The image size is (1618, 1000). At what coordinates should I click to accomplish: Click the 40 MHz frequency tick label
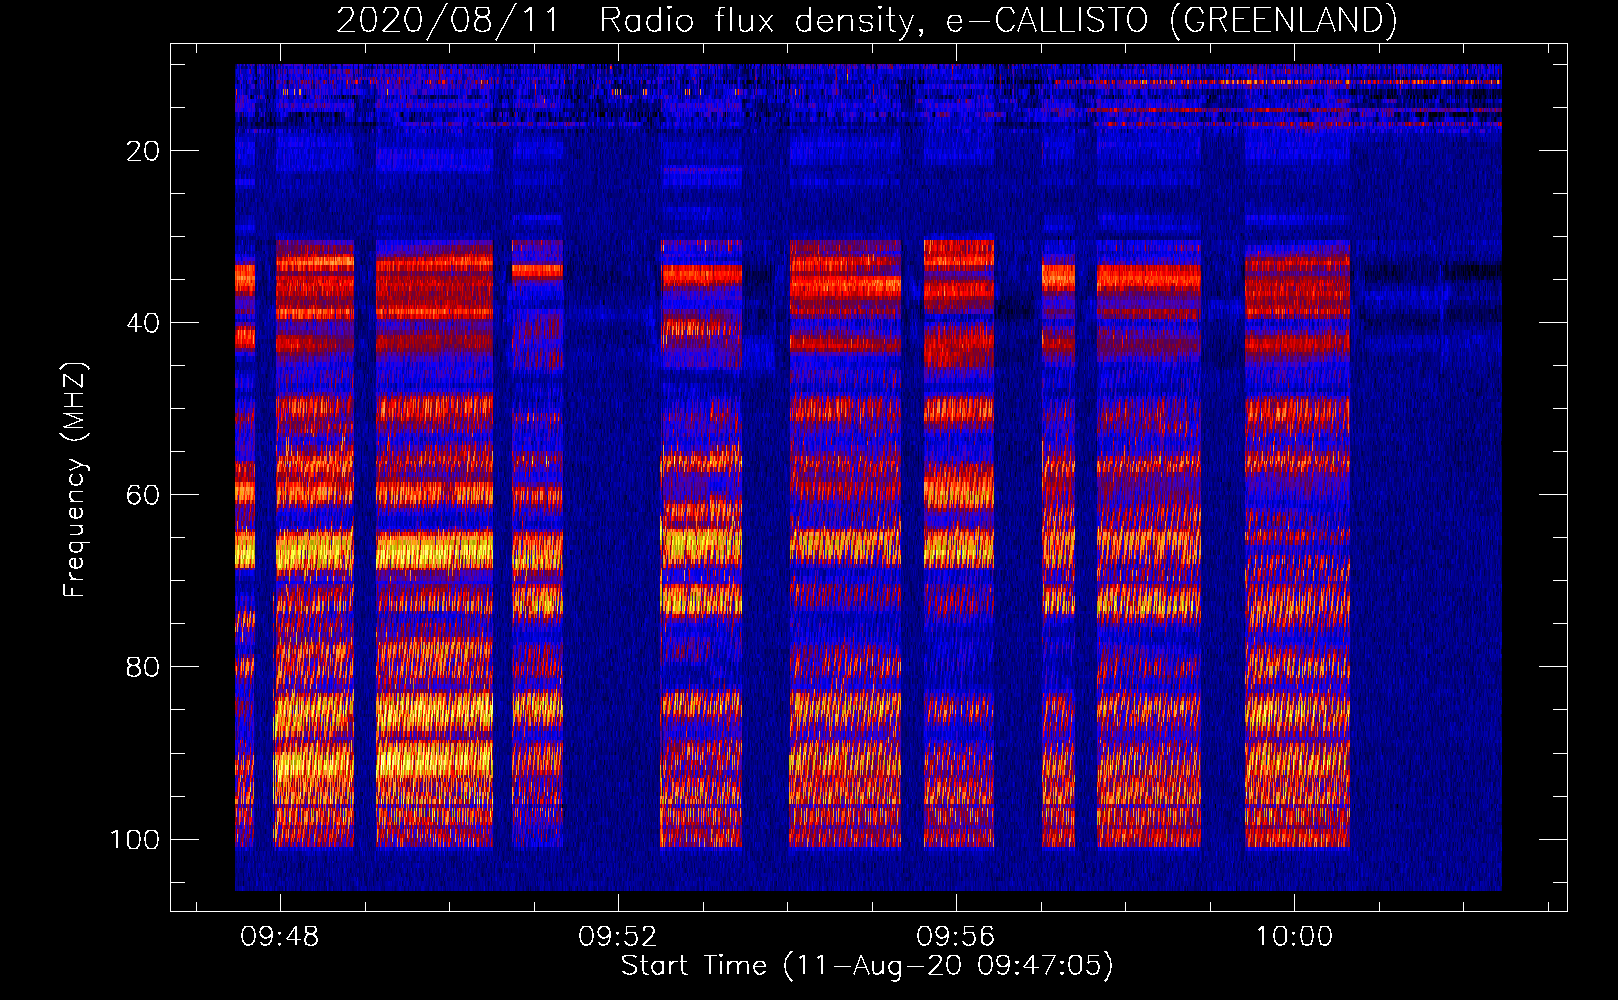coord(143,323)
